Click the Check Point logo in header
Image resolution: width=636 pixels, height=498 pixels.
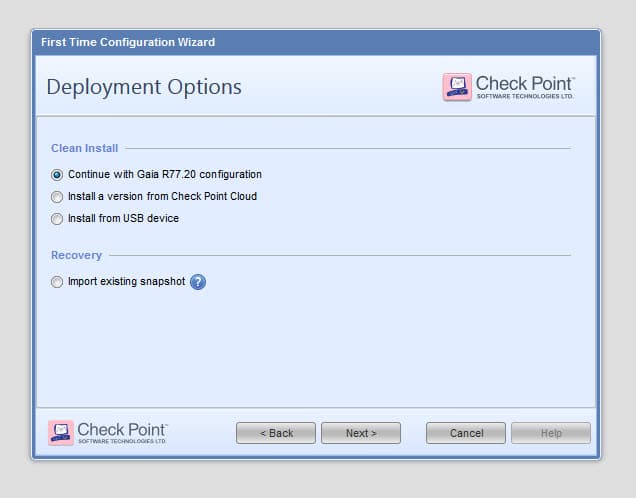(509, 87)
